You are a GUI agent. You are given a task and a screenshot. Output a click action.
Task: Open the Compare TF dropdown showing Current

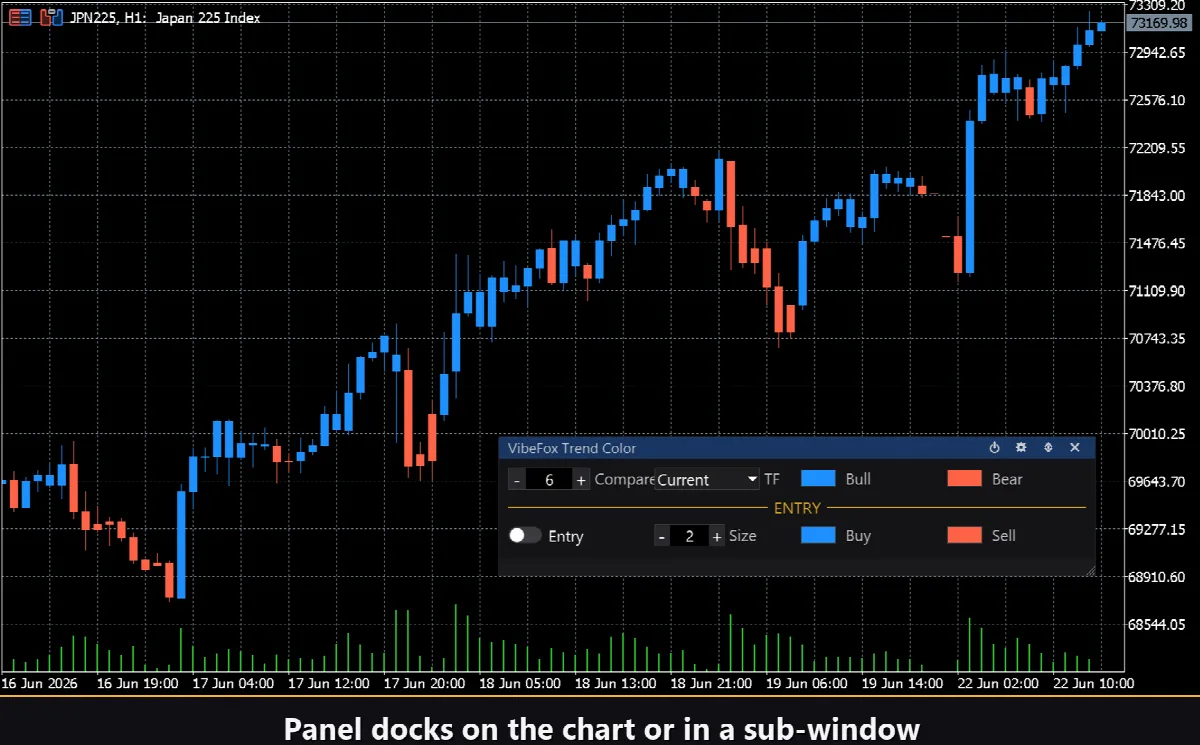point(707,480)
